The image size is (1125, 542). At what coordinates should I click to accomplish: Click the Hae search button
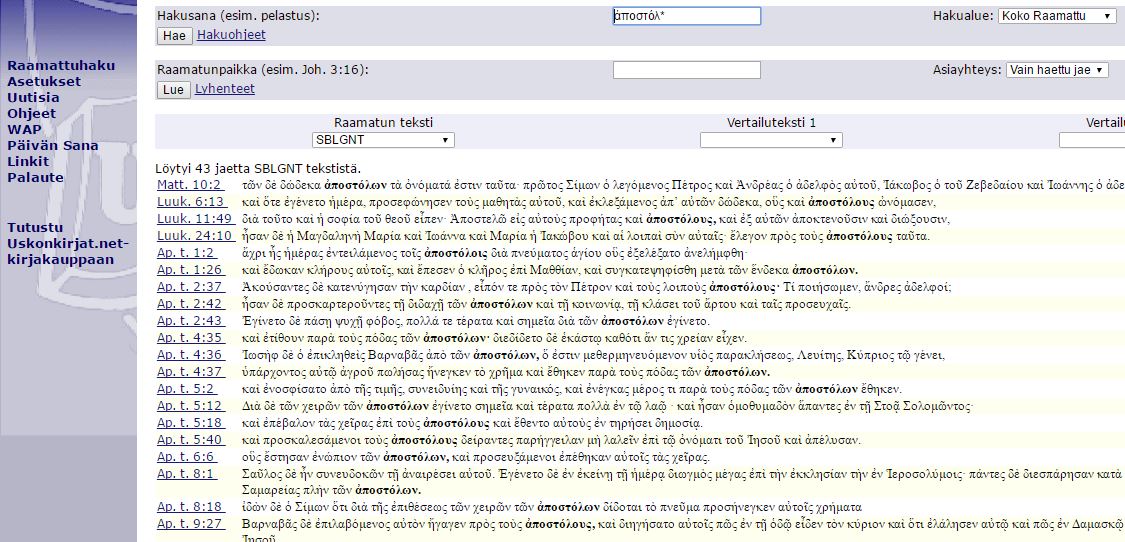point(174,36)
